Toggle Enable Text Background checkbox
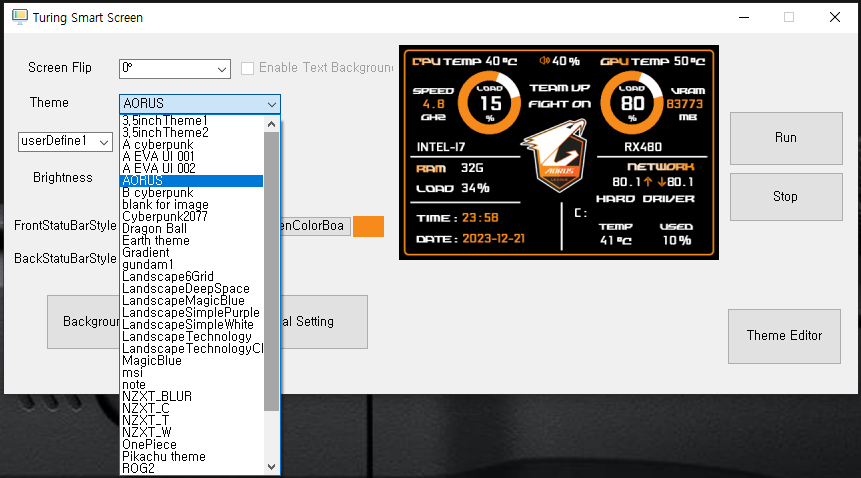This screenshot has width=861, height=478. click(x=248, y=68)
